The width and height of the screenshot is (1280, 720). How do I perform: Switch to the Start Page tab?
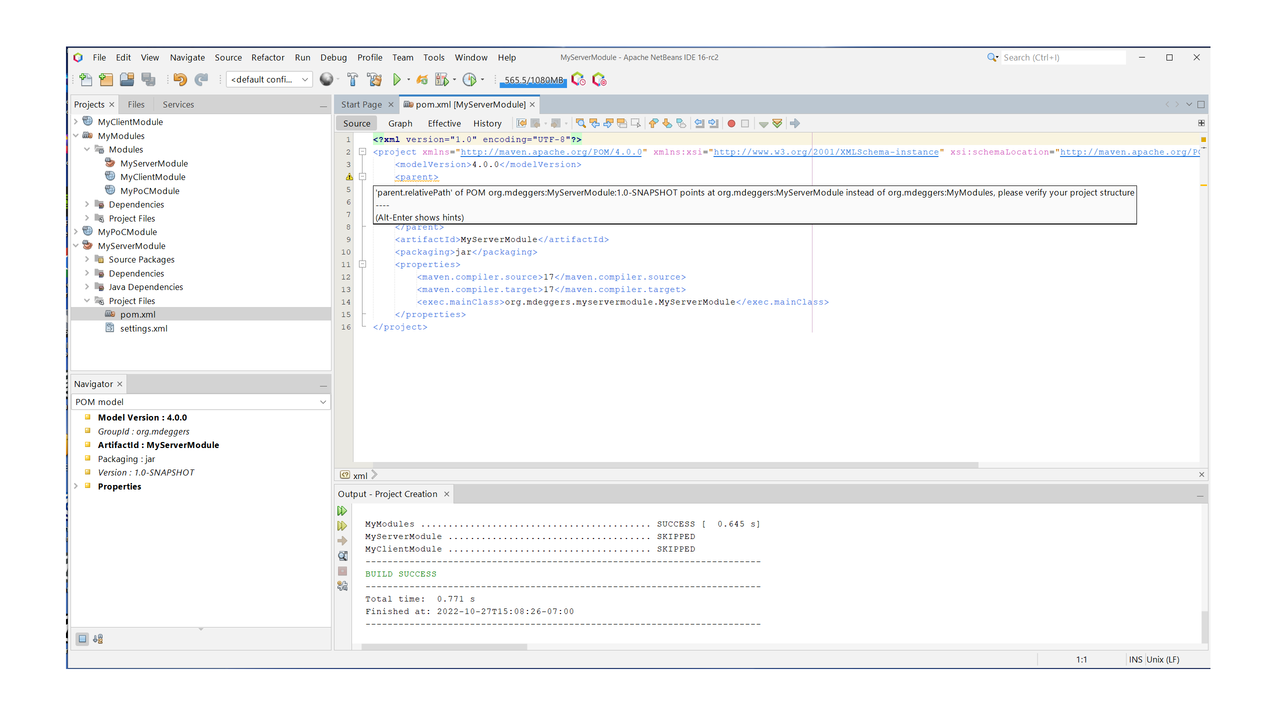[x=361, y=104]
